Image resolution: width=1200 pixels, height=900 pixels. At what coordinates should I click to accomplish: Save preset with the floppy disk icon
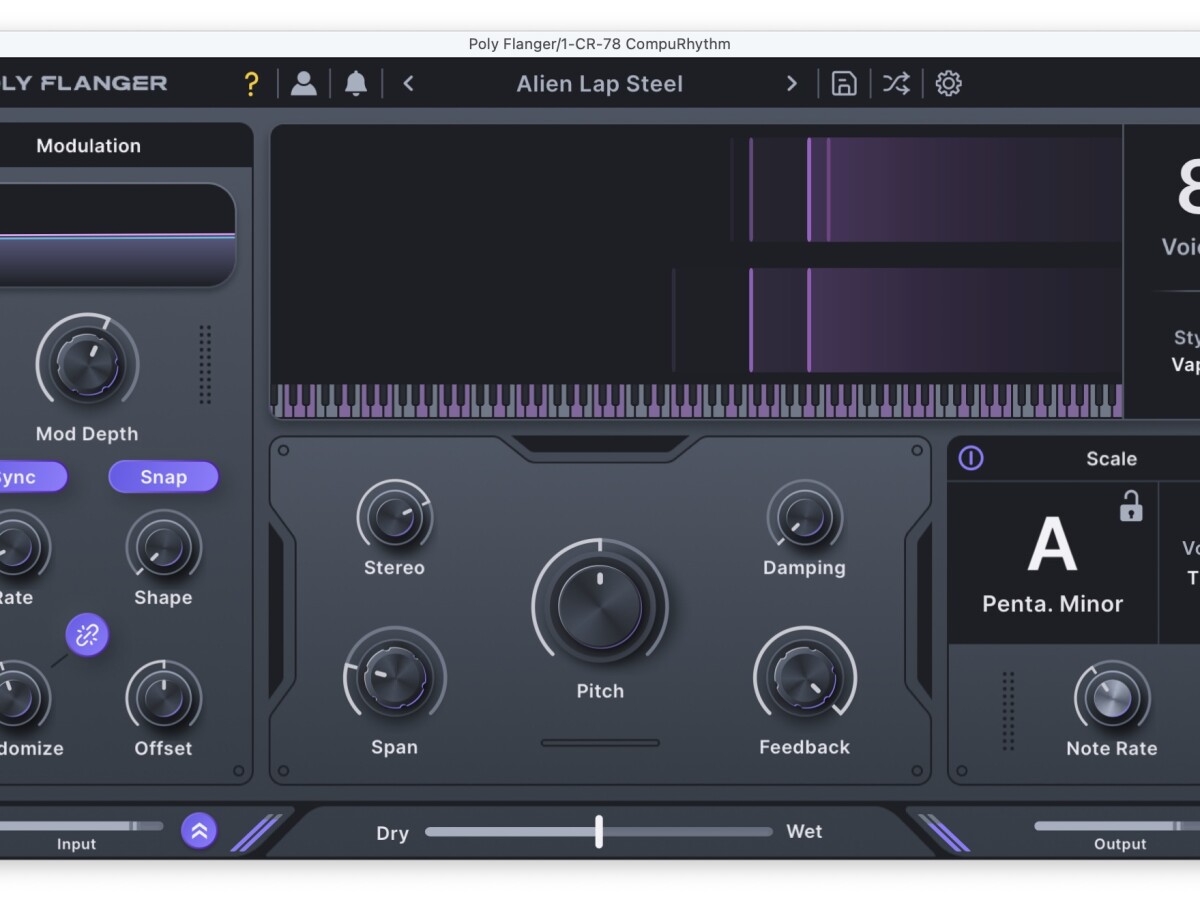click(844, 84)
